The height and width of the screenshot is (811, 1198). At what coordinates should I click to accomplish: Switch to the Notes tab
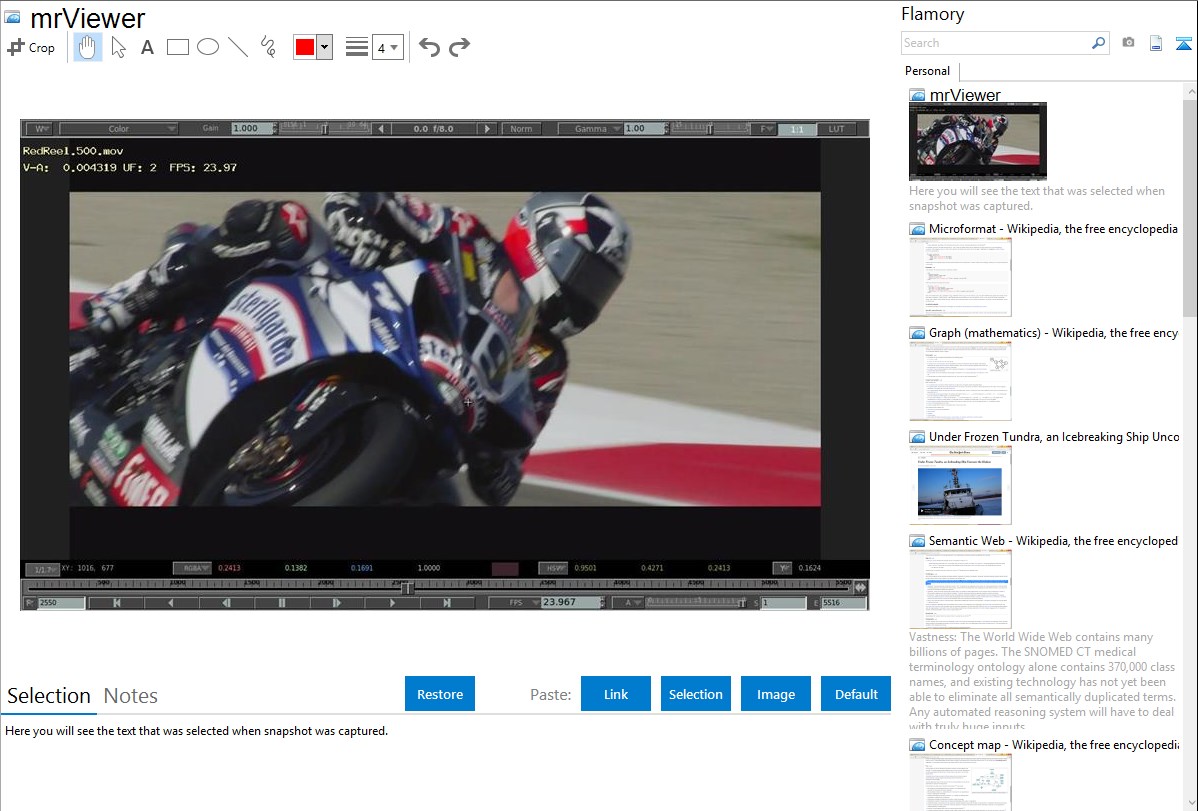click(x=131, y=696)
